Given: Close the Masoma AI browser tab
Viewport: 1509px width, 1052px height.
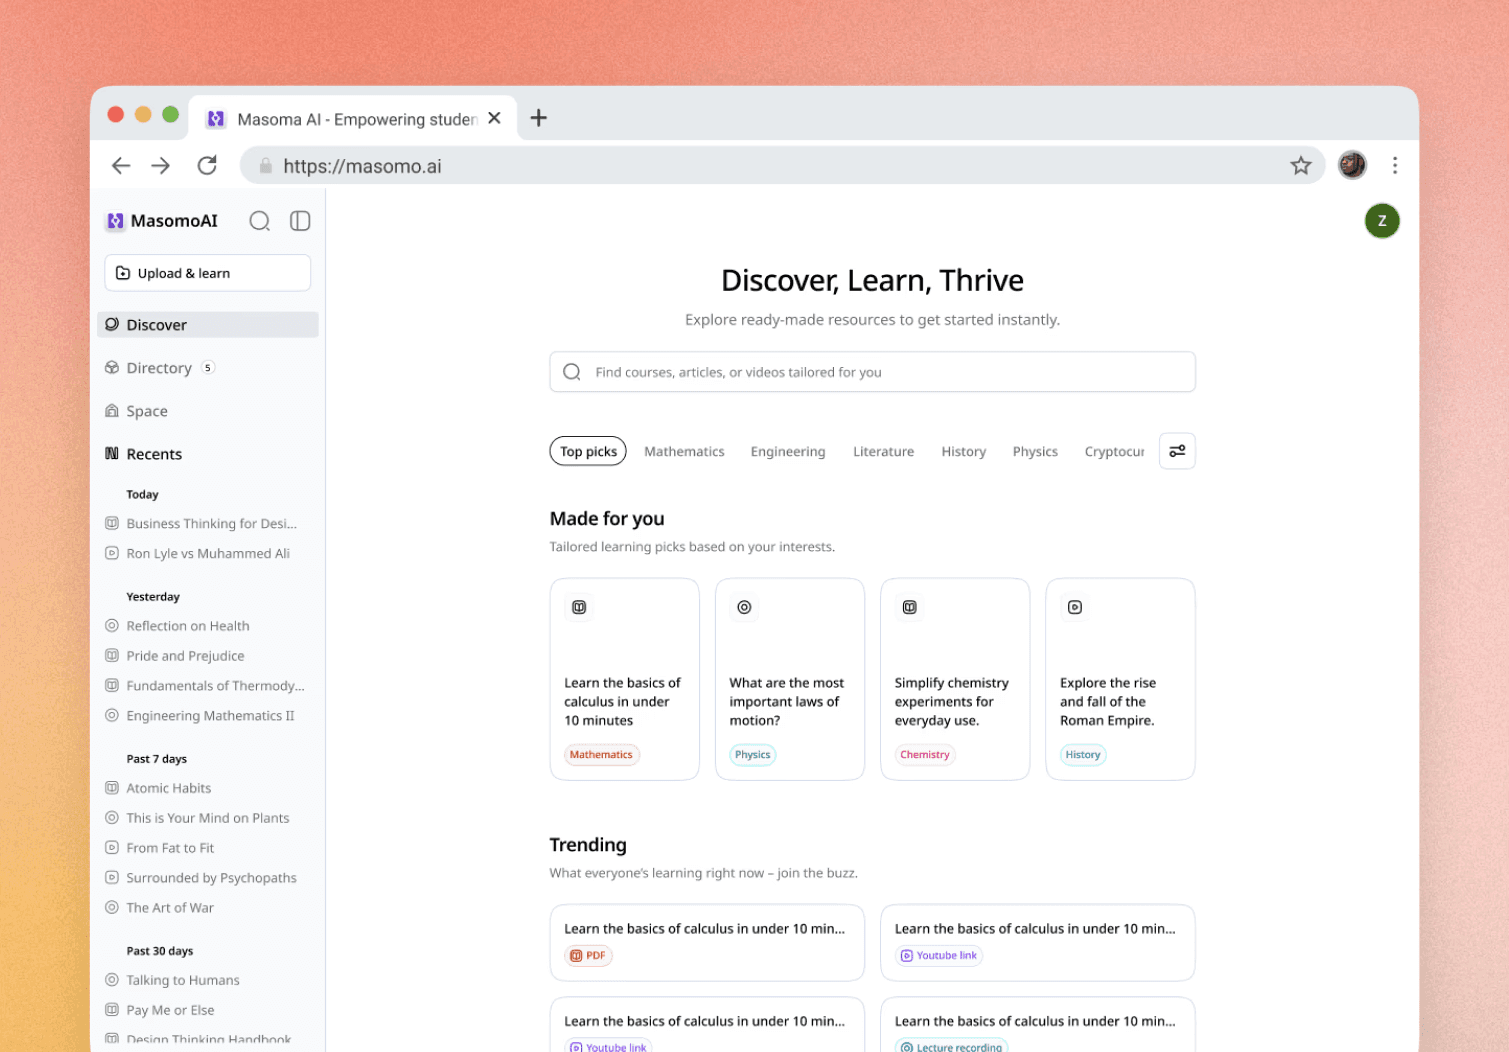Looking at the screenshot, I should tap(494, 118).
